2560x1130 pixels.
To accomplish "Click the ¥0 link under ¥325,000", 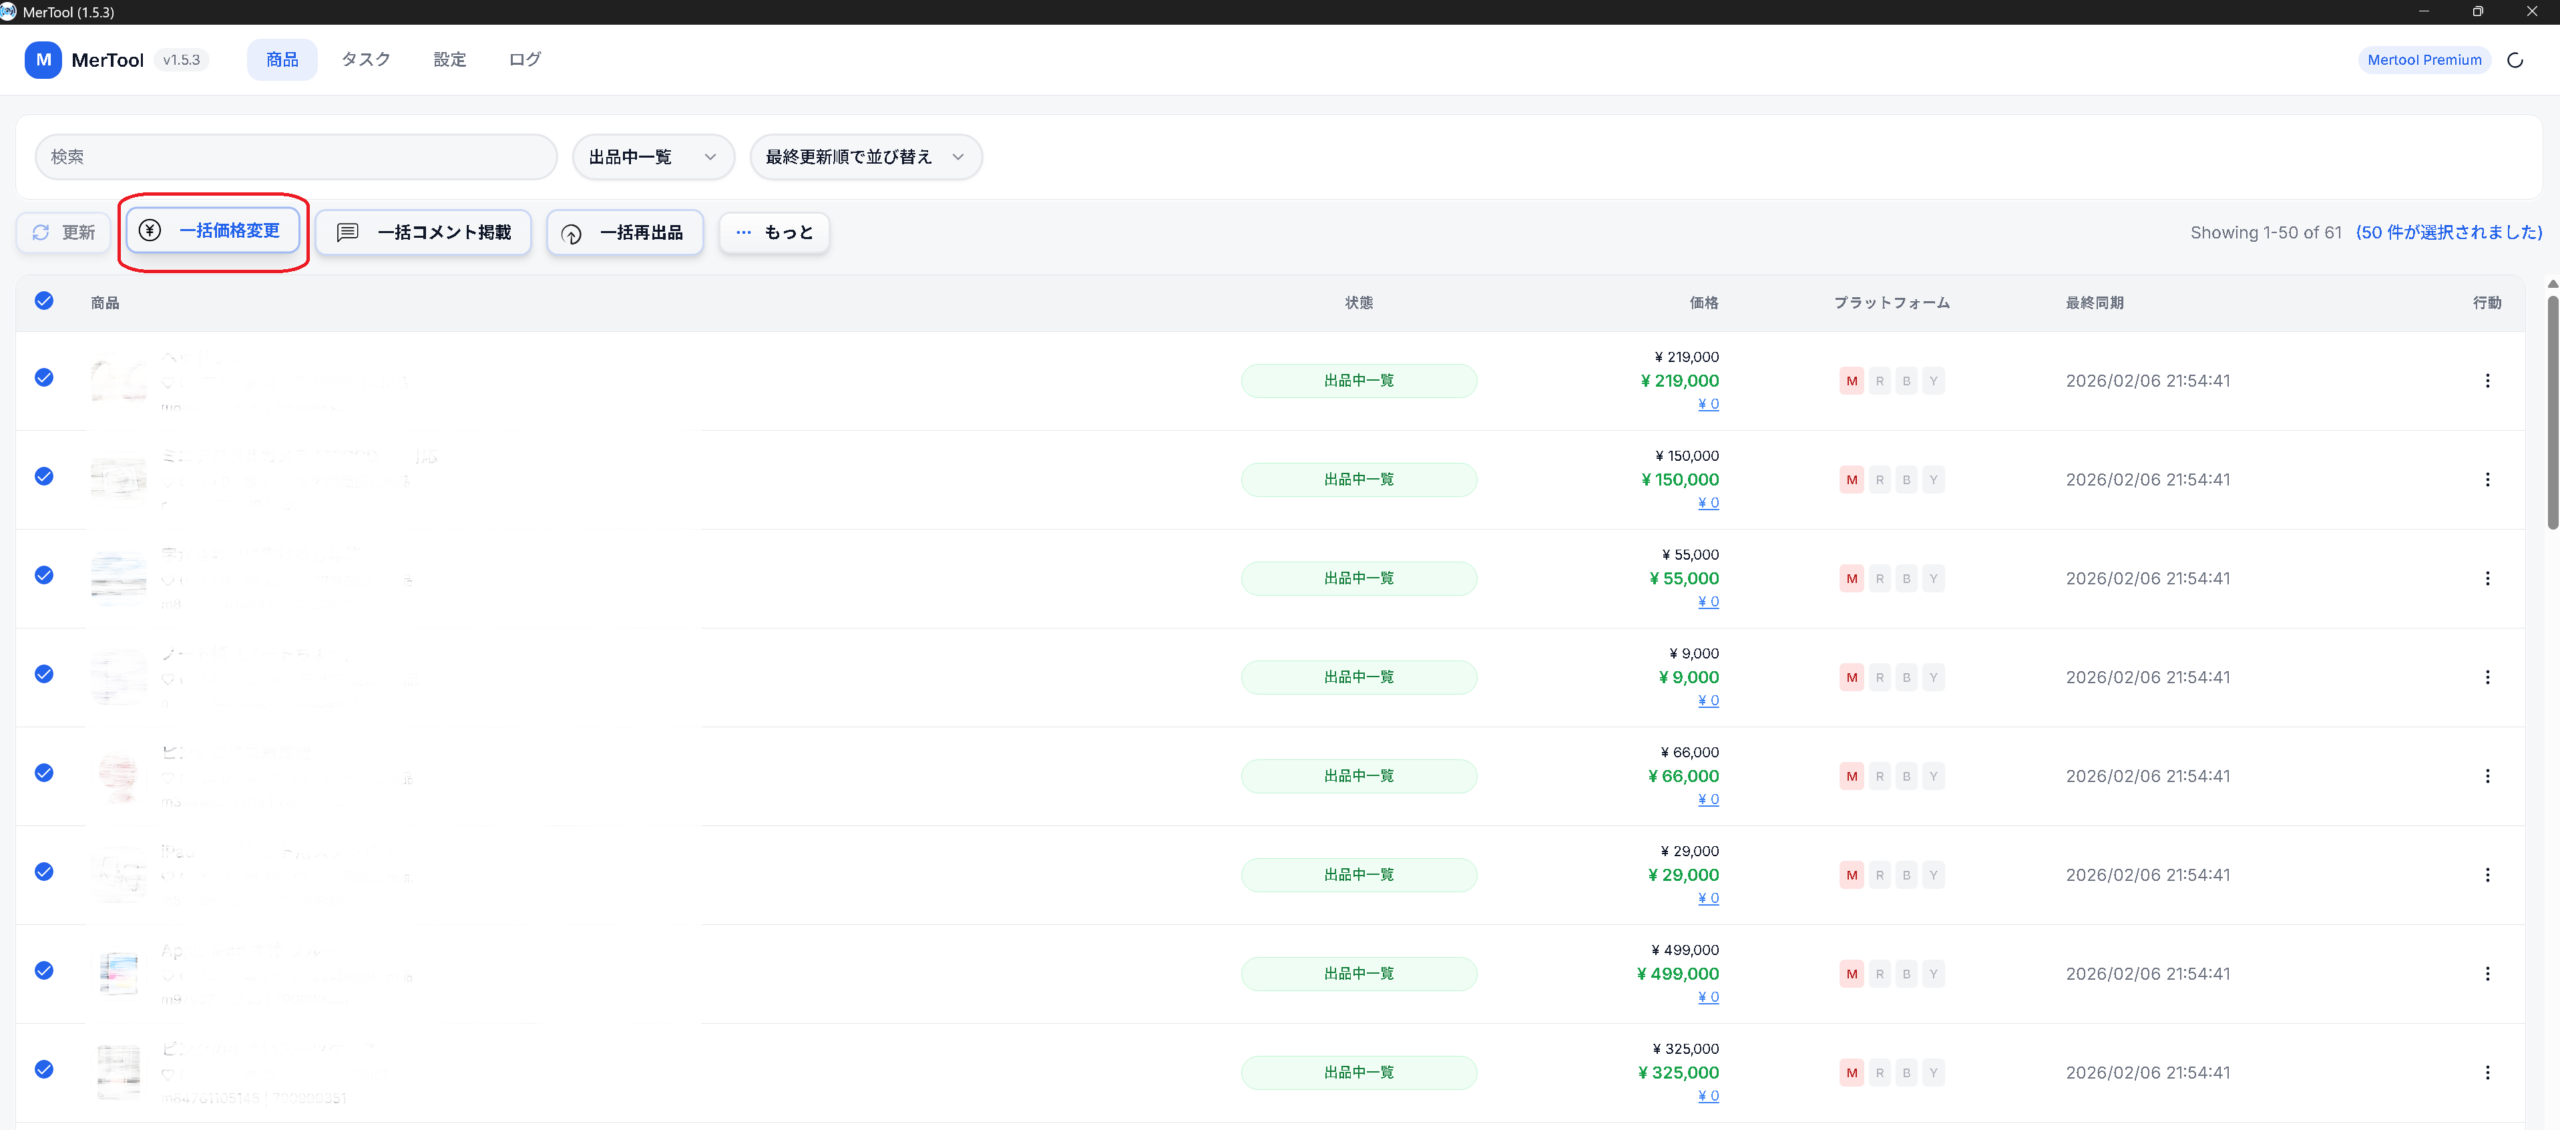I will click(1708, 1096).
